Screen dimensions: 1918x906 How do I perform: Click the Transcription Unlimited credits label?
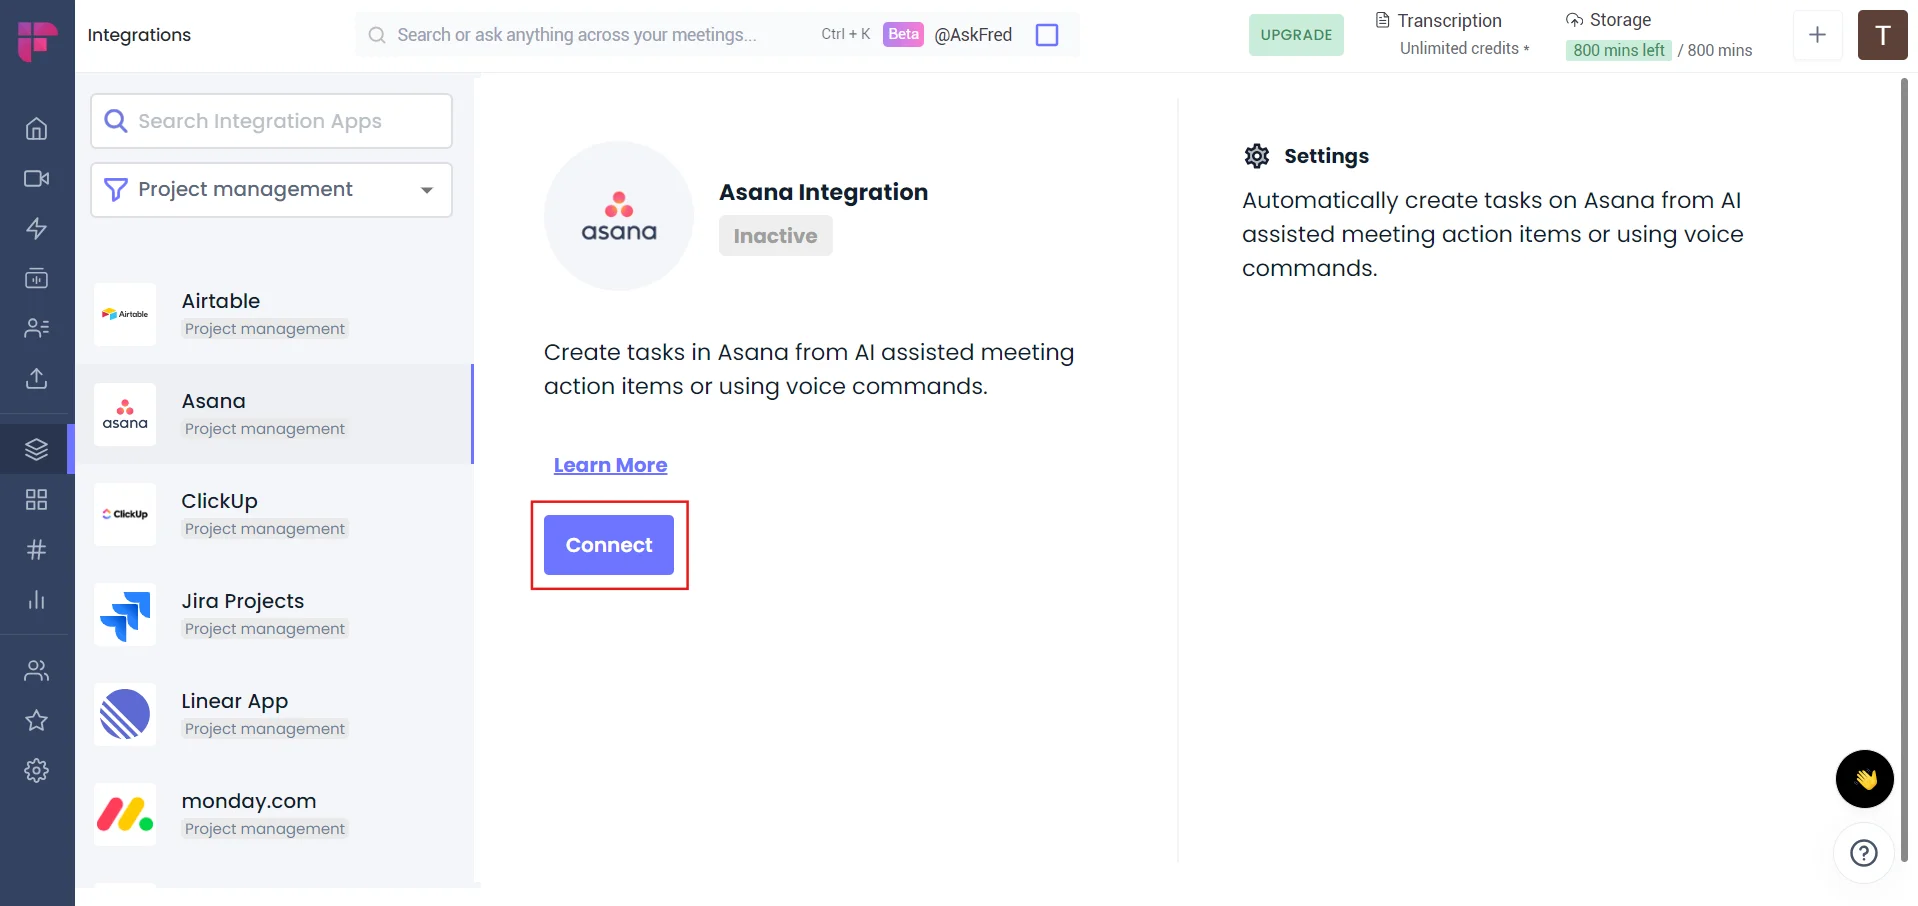coord(1454,34)
